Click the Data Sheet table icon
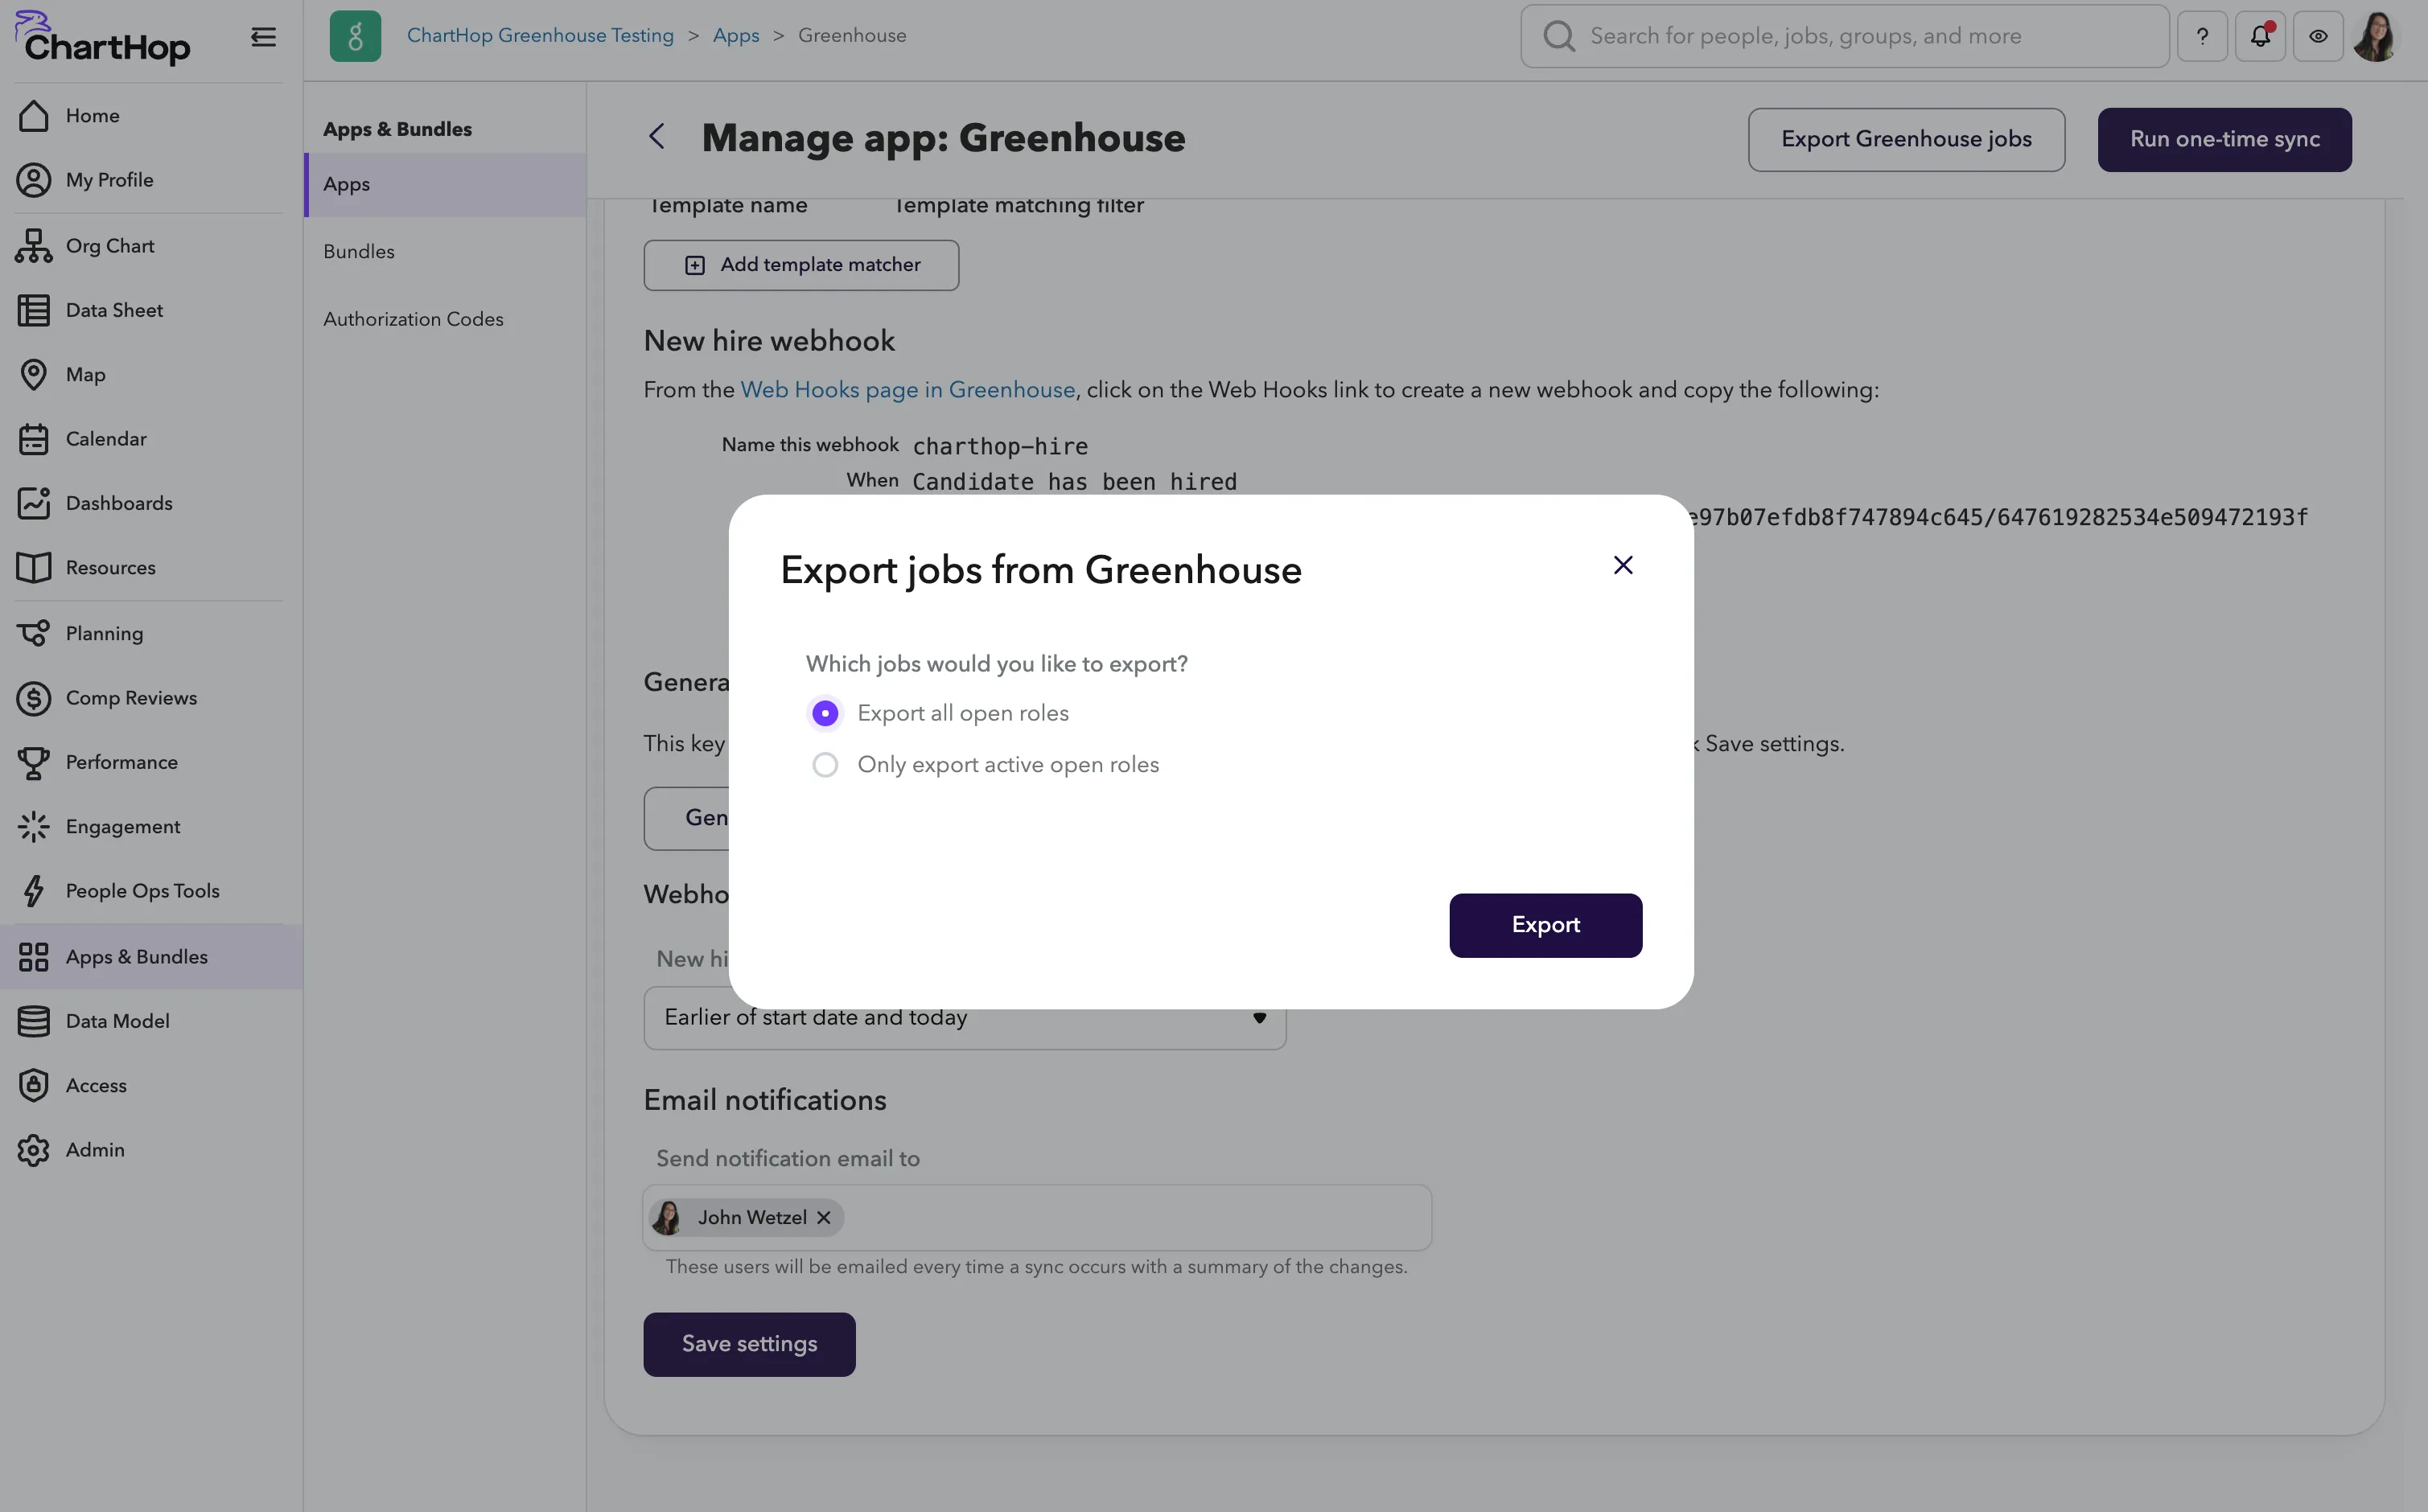This screenshot has height=1512, width=2428. coord(34,310)
